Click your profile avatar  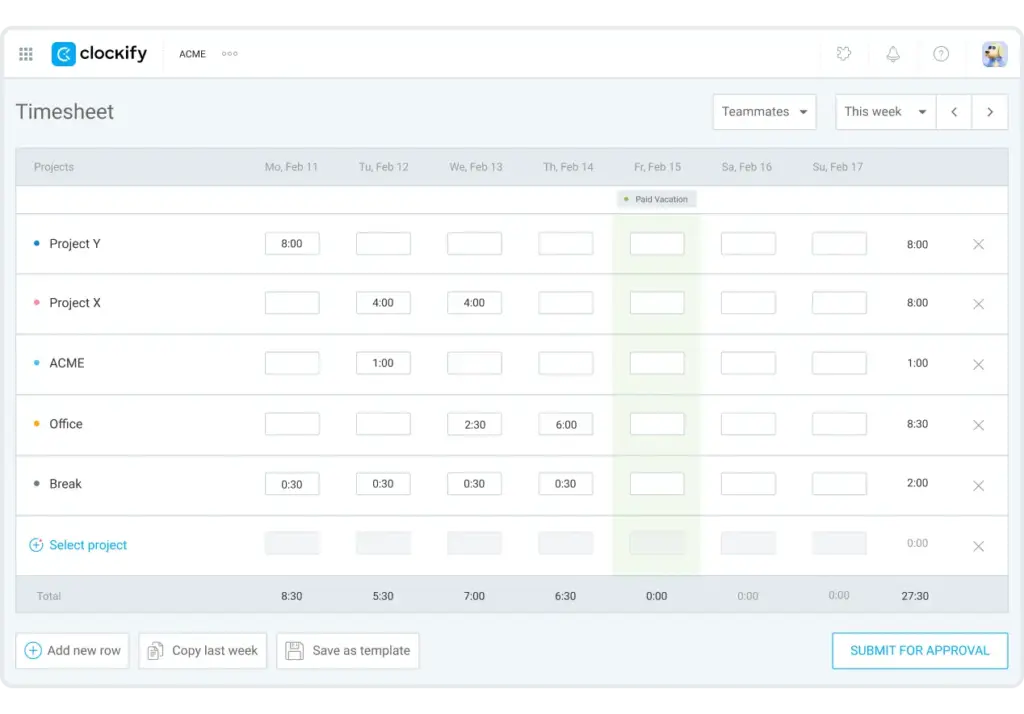[x=994, y=54]
